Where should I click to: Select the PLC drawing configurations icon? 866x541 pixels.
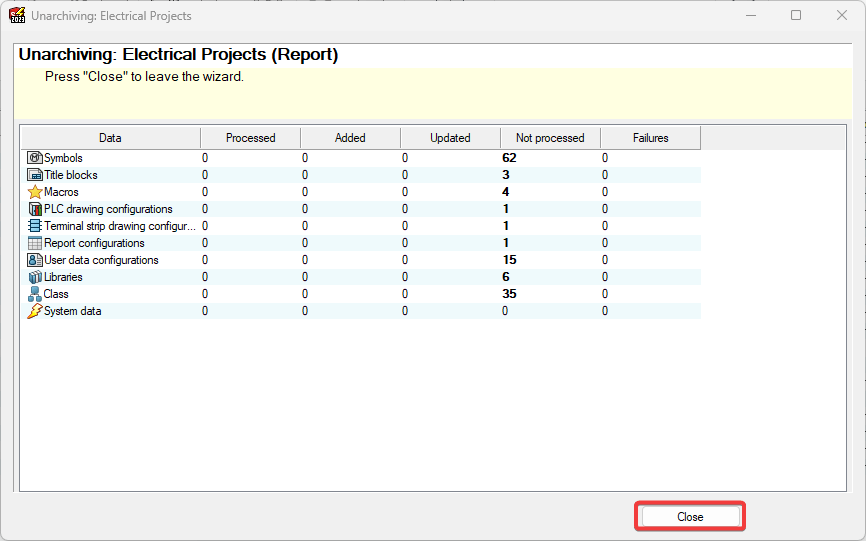click(x=35, y=209)
